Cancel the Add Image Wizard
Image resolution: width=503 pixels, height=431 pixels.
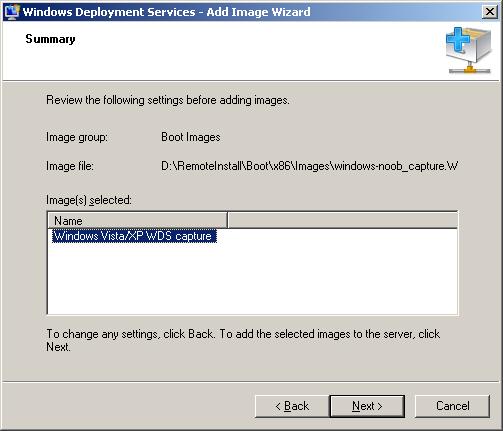click(452, 406)
